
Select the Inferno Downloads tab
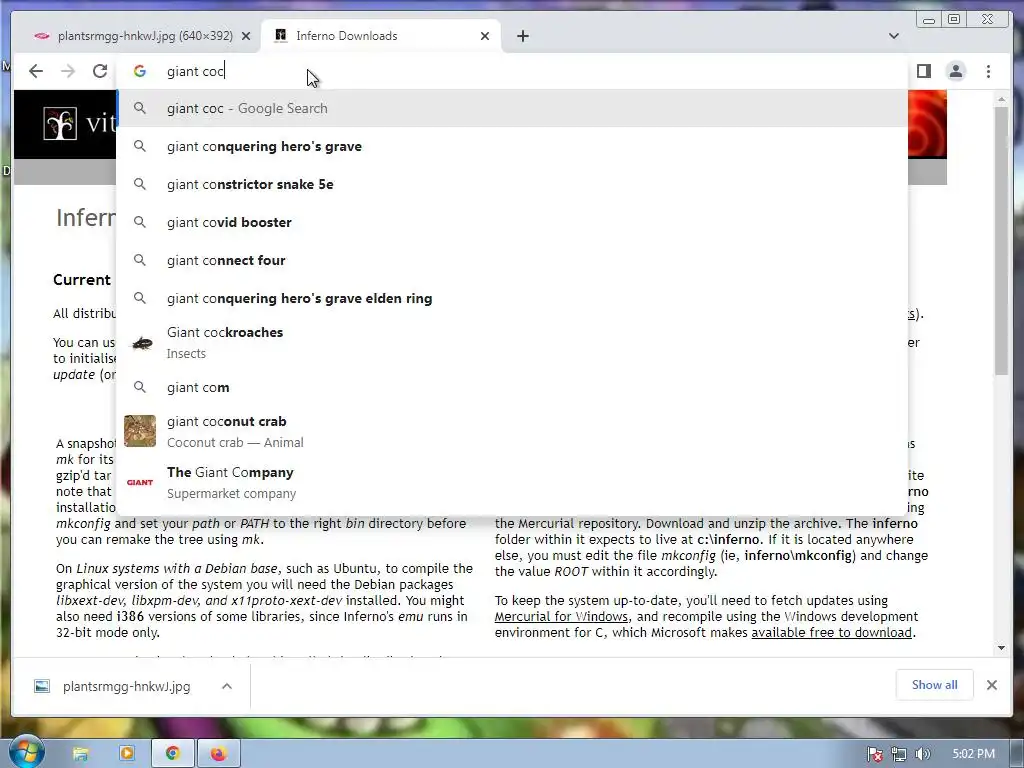pos(381,36)
